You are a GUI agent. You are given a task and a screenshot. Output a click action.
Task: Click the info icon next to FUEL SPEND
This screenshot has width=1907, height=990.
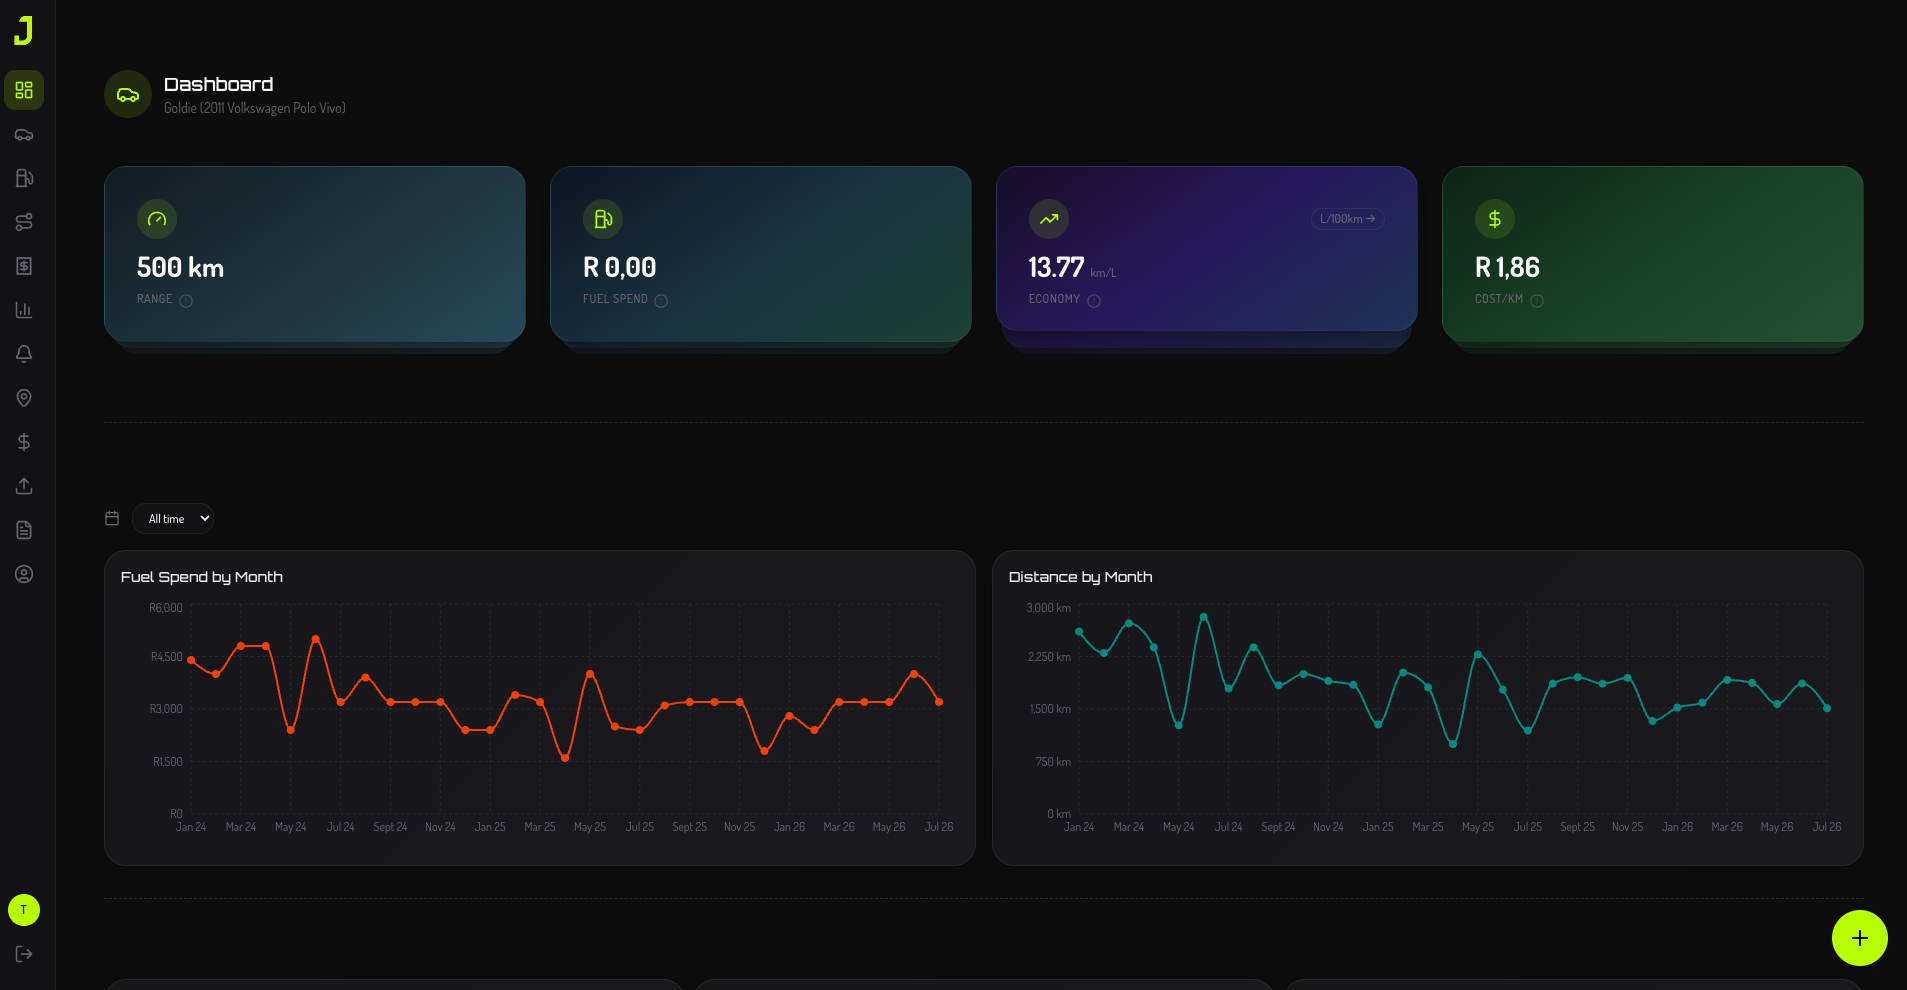tap(661, 301)
